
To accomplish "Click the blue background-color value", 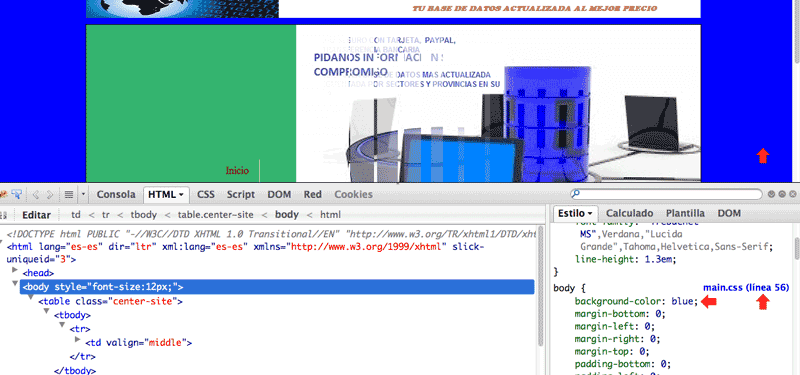I will click(682, 302).
